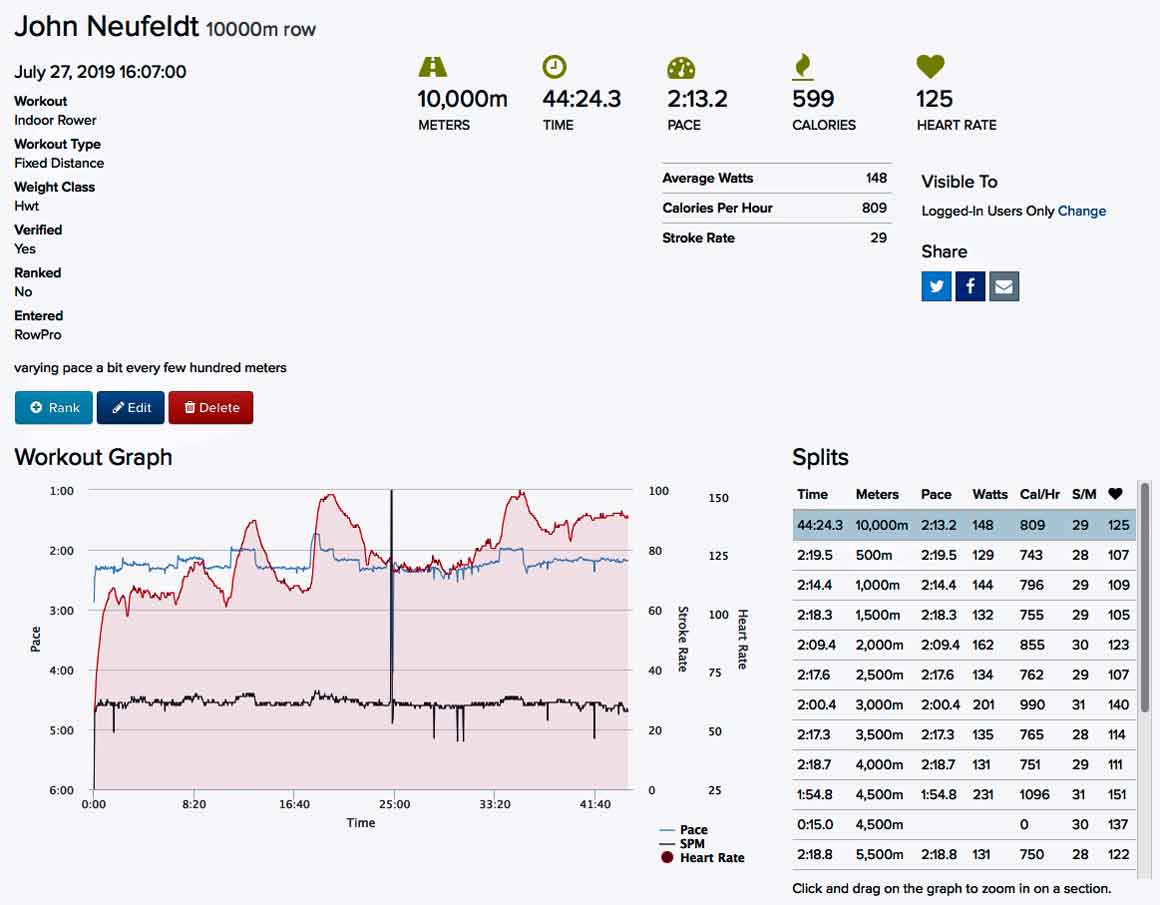
Task: Click the Average Watts value 148
Action: click(x=876, y=178)
